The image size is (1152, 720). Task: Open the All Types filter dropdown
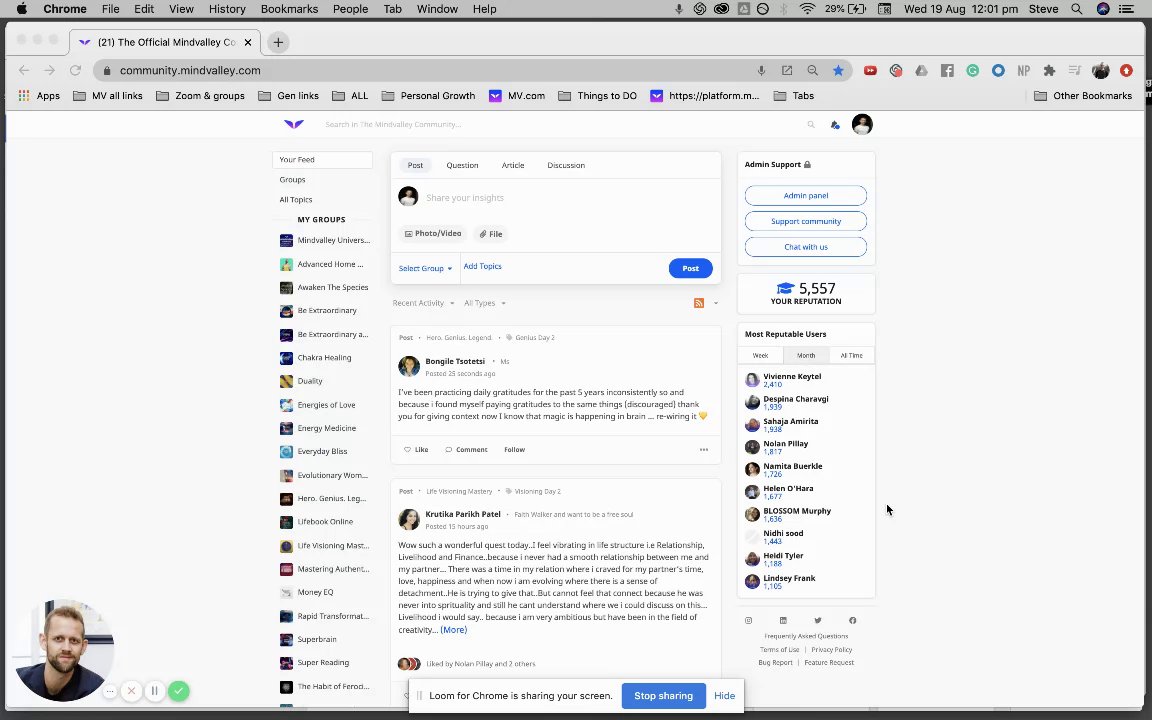point(484,303)
